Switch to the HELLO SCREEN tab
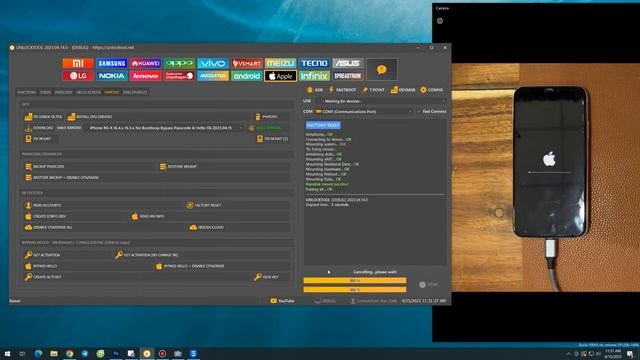The width and height of the screenshot is (640, 360). (88, 92)
